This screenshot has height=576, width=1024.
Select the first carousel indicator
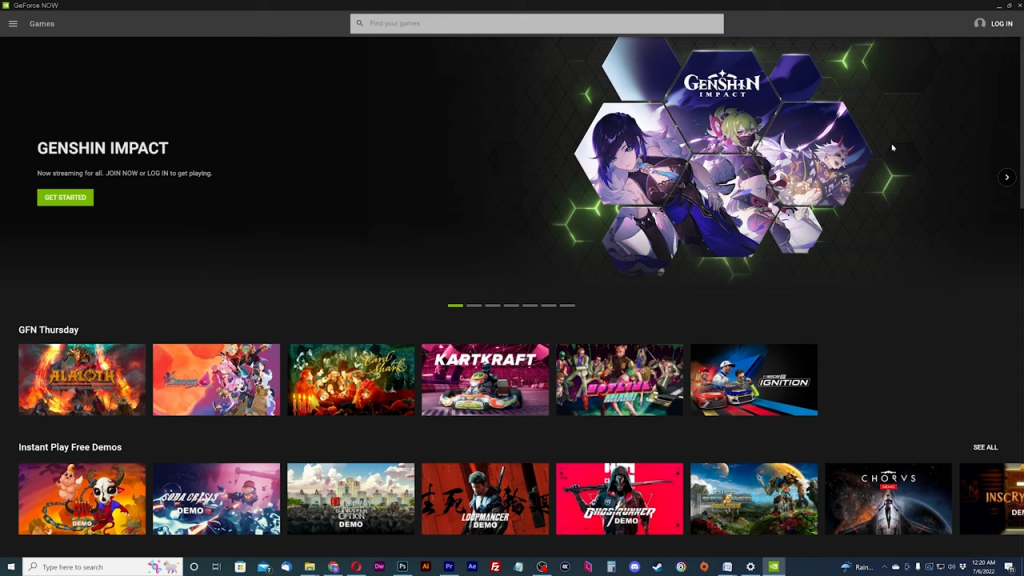coord(455,305)
